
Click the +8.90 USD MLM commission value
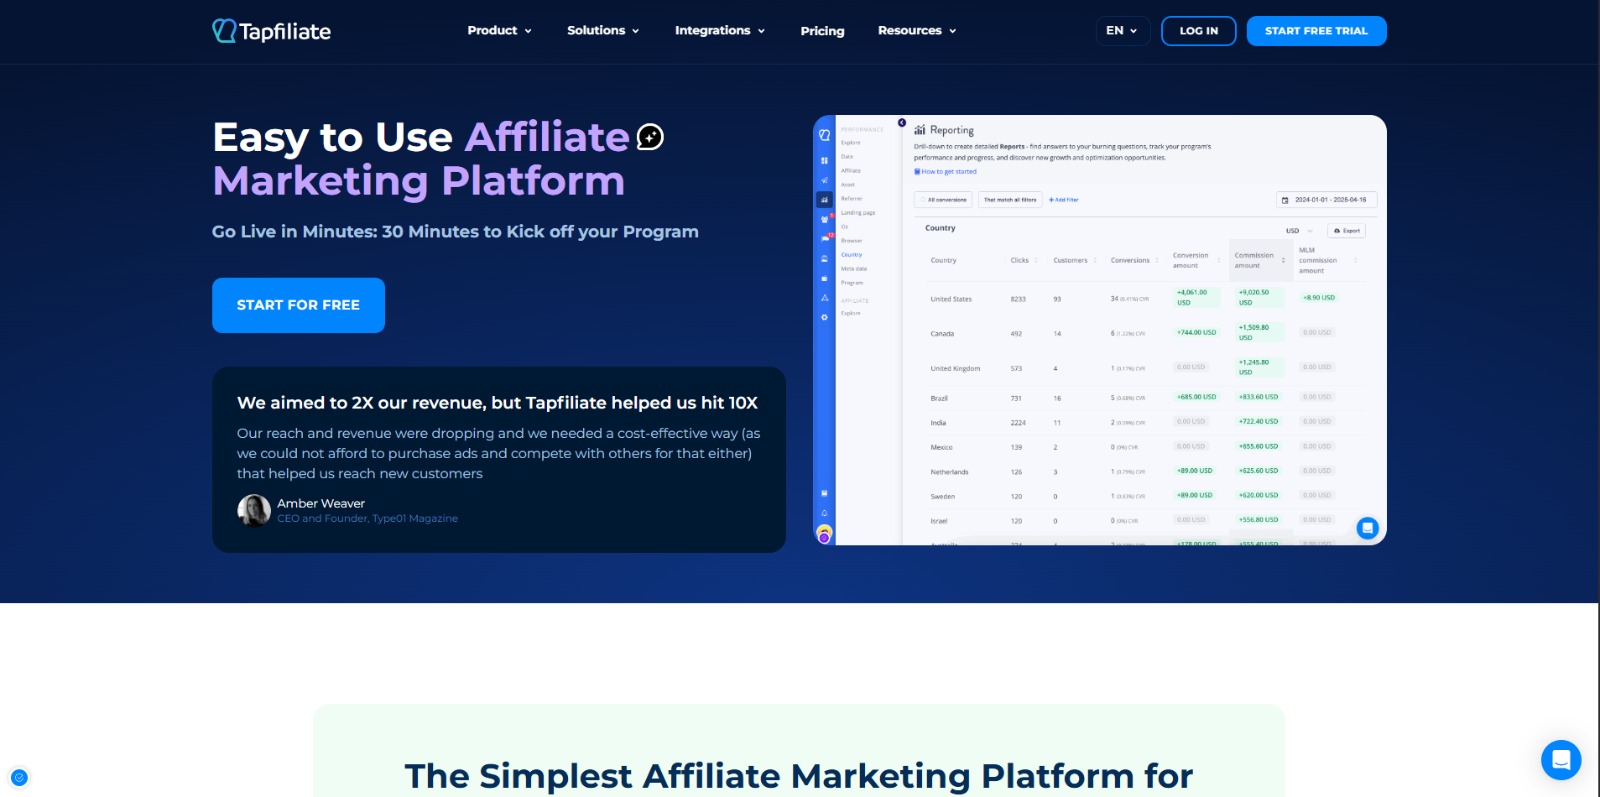(1319, 298)
